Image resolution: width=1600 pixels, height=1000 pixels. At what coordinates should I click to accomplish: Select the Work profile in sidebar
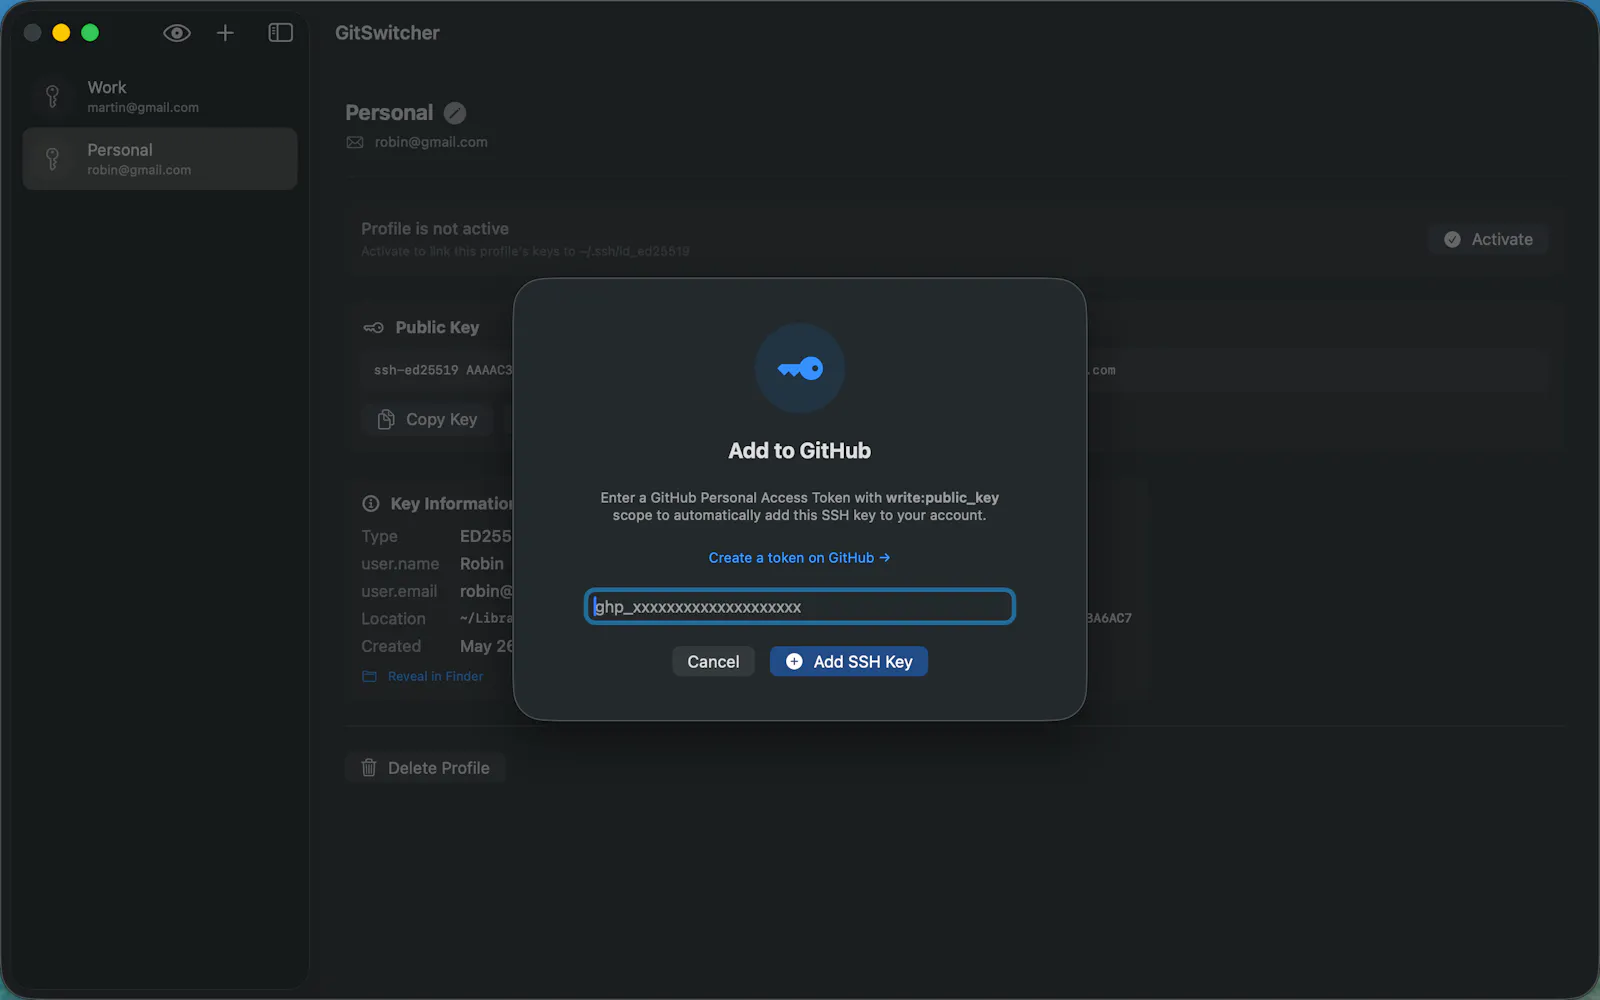(160, 96)
